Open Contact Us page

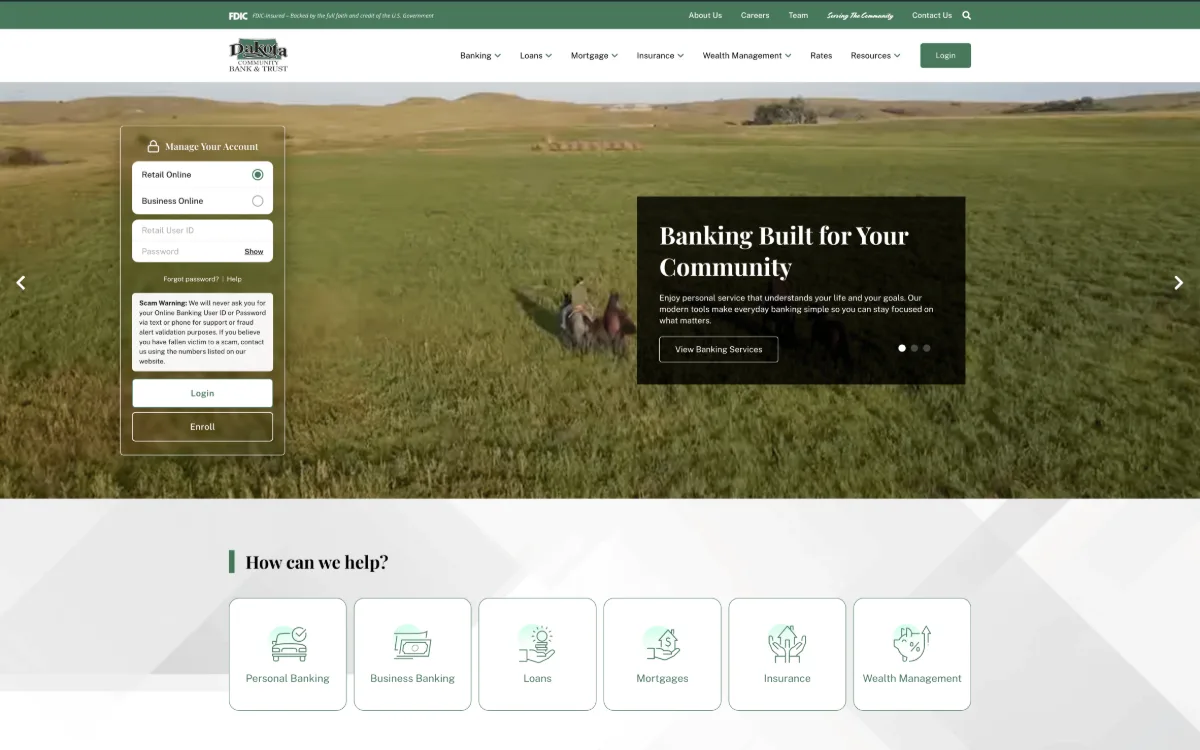932,15
